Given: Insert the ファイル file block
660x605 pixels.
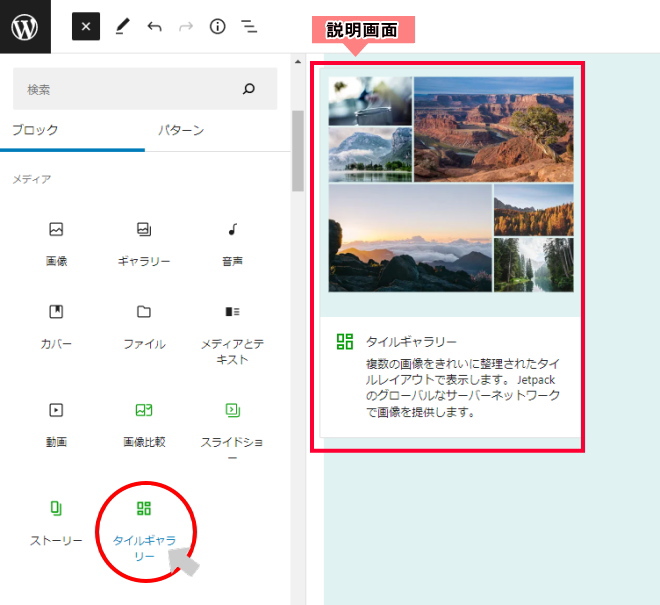Looking at the screenshot, I should coord(144,327).
